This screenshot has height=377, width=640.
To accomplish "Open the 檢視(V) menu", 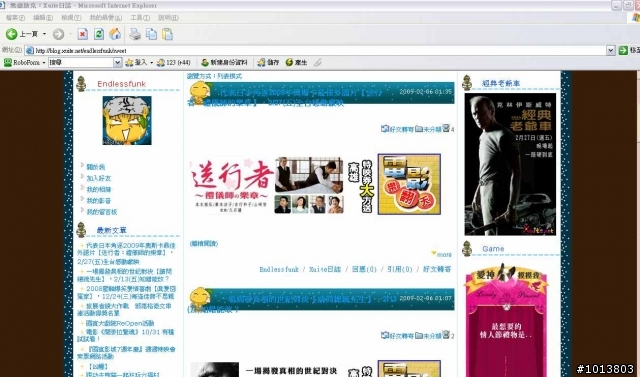I will (x=71, y=18).
